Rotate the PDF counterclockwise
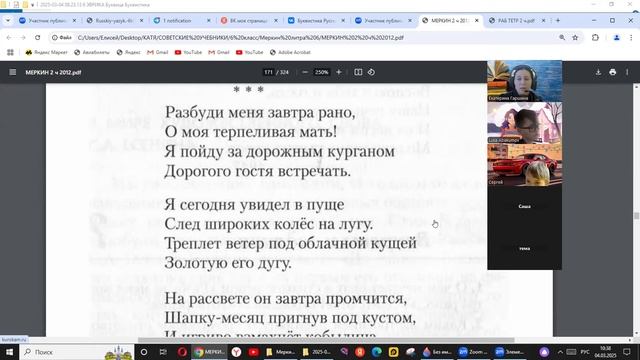 tap(371, 72)
